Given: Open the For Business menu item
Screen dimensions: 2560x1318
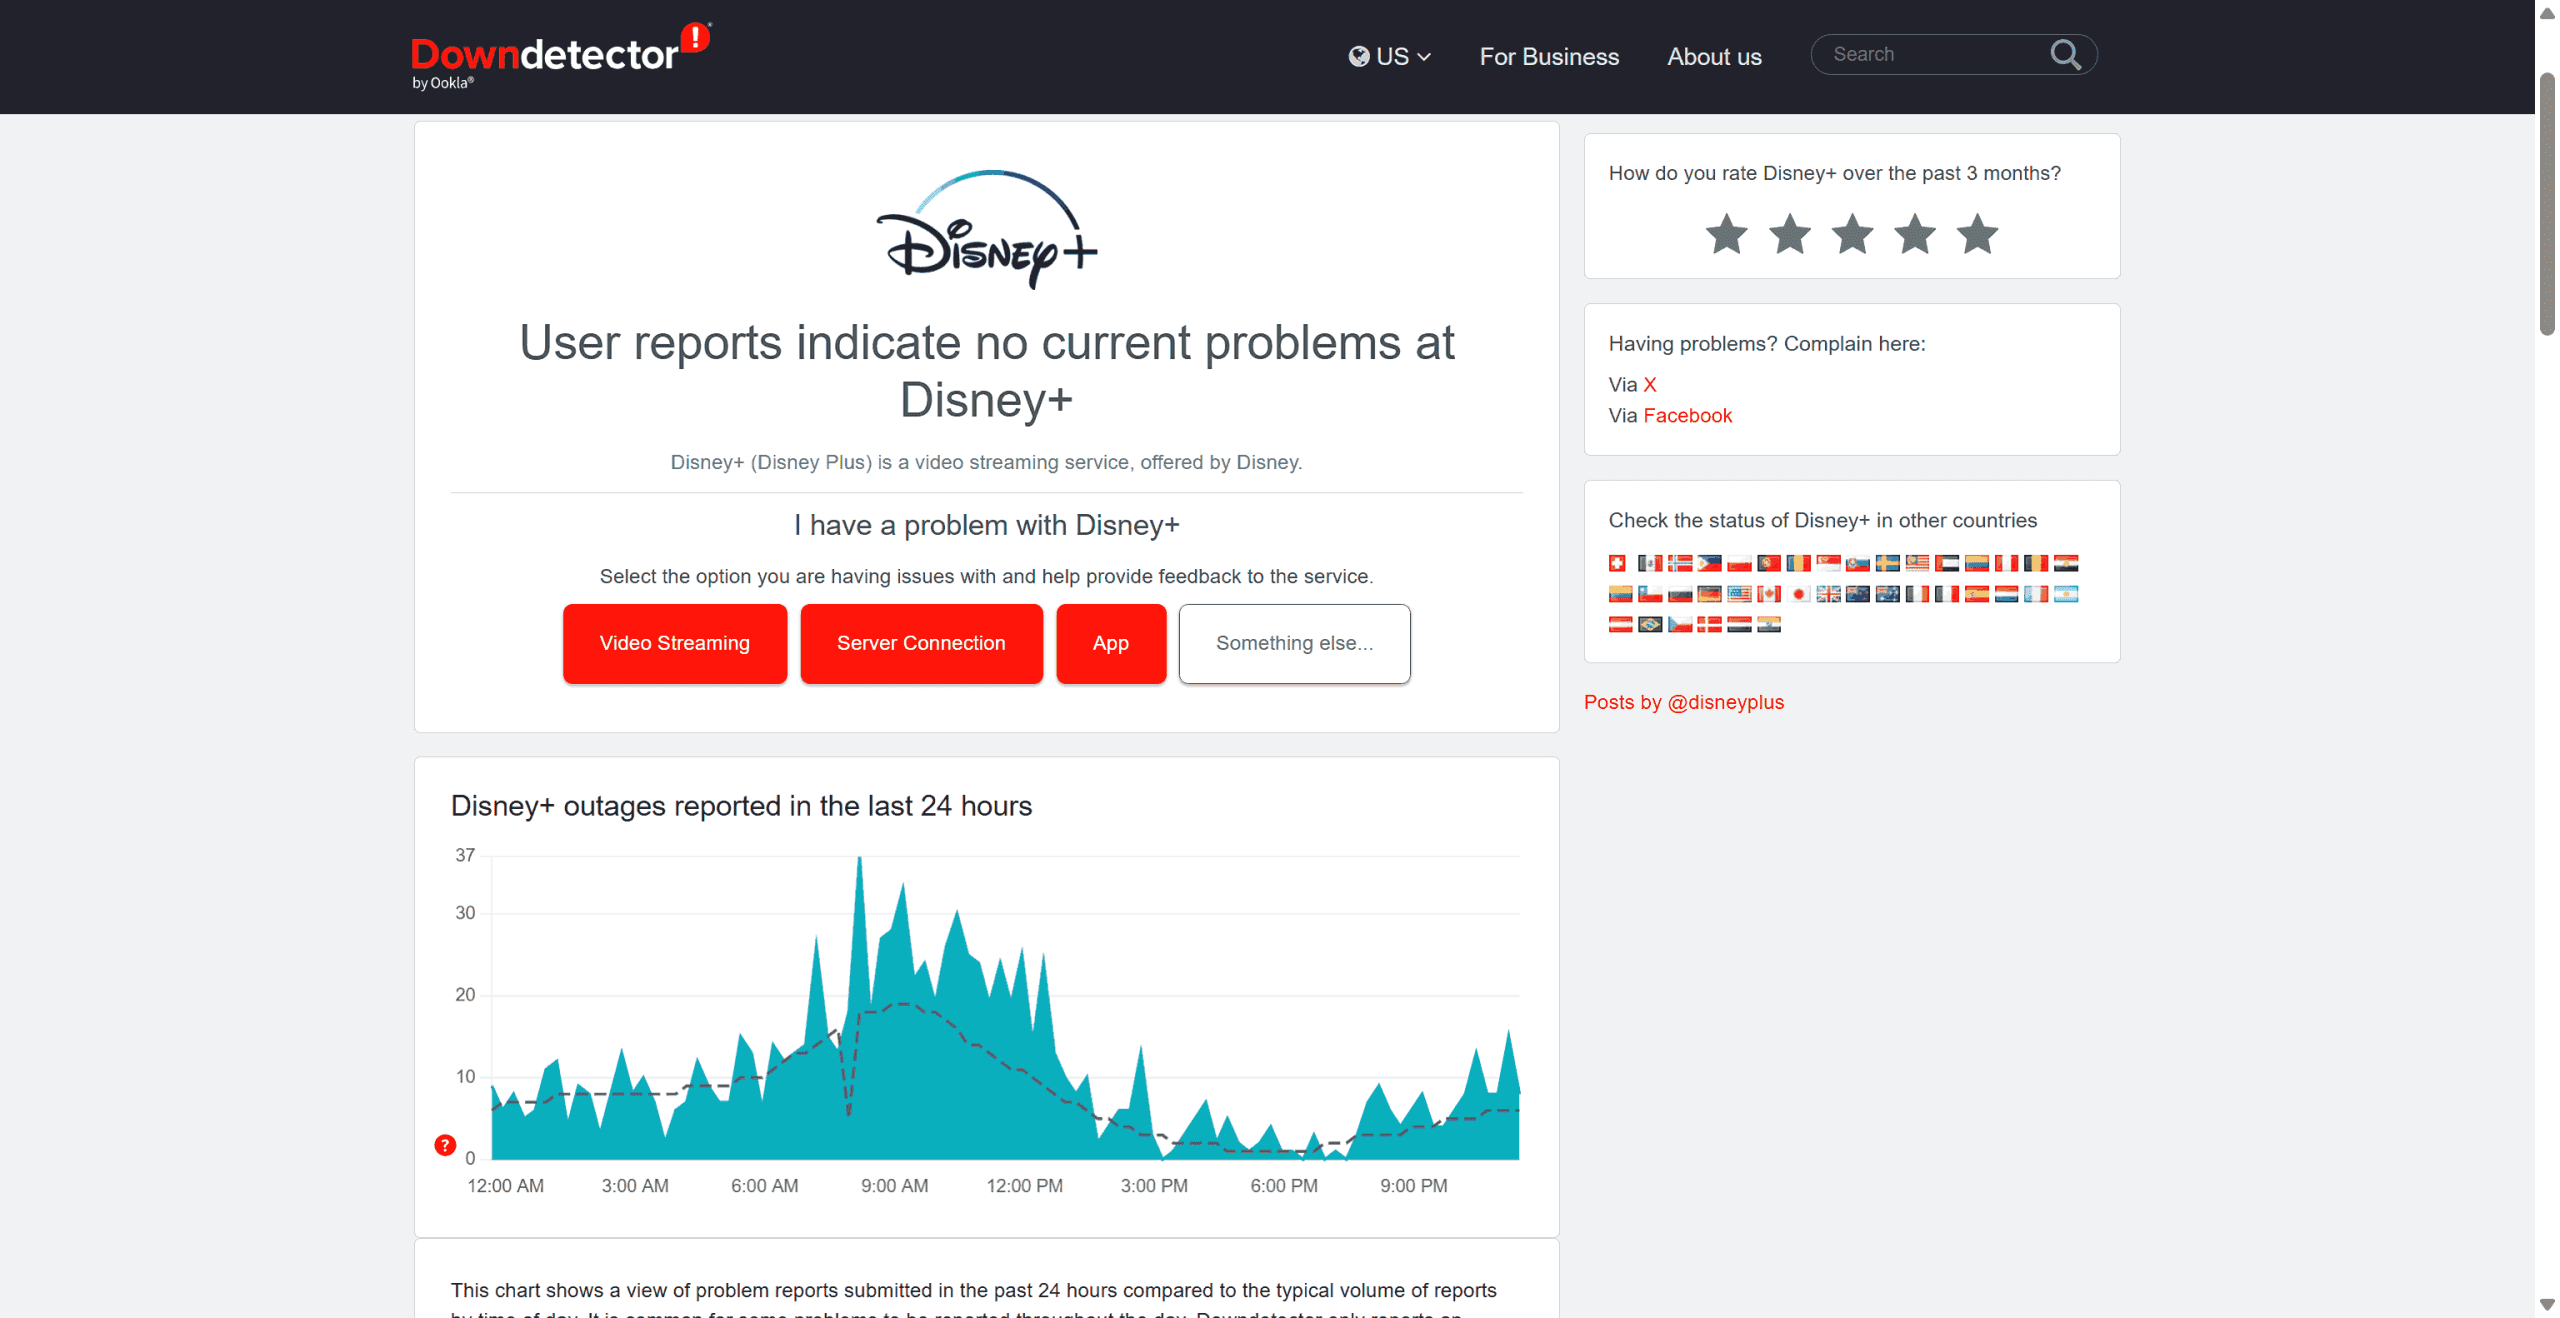Looking at the screenshot, I should pos(1549,57).
